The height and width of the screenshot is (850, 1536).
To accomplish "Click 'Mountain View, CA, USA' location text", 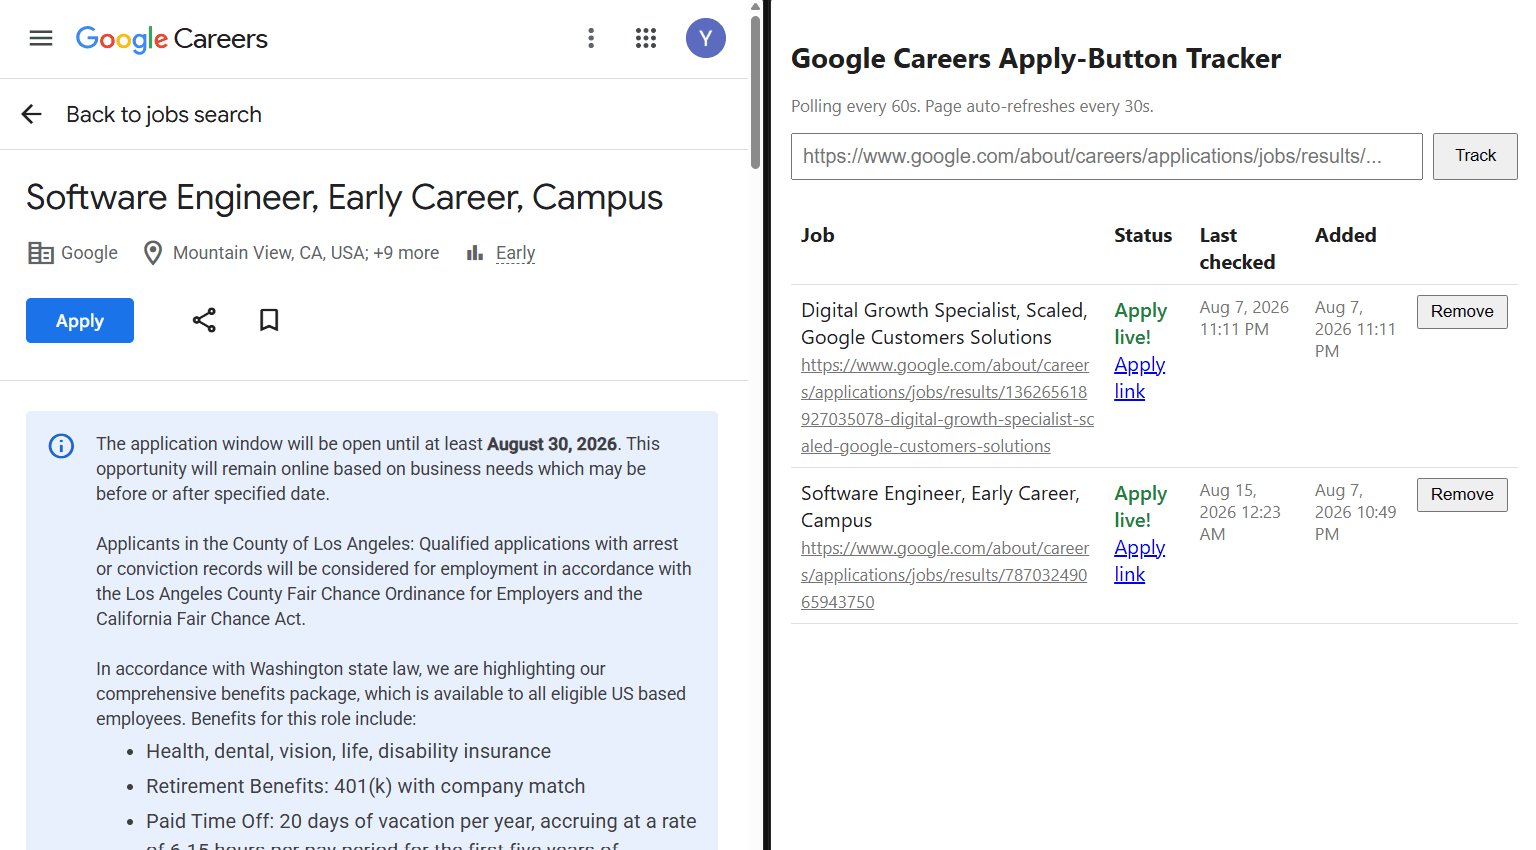I will point(270,253).
